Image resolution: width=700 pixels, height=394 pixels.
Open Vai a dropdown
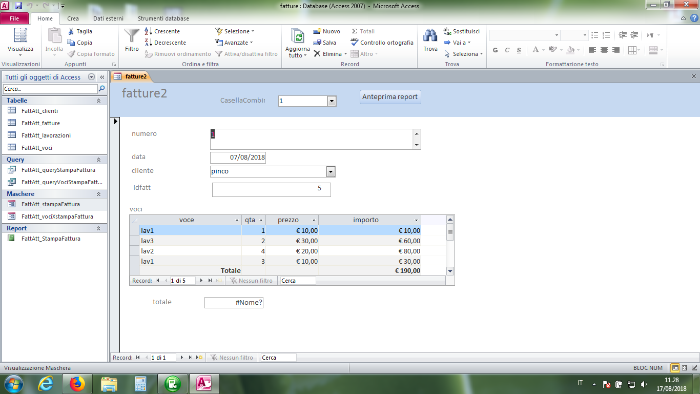457,42
